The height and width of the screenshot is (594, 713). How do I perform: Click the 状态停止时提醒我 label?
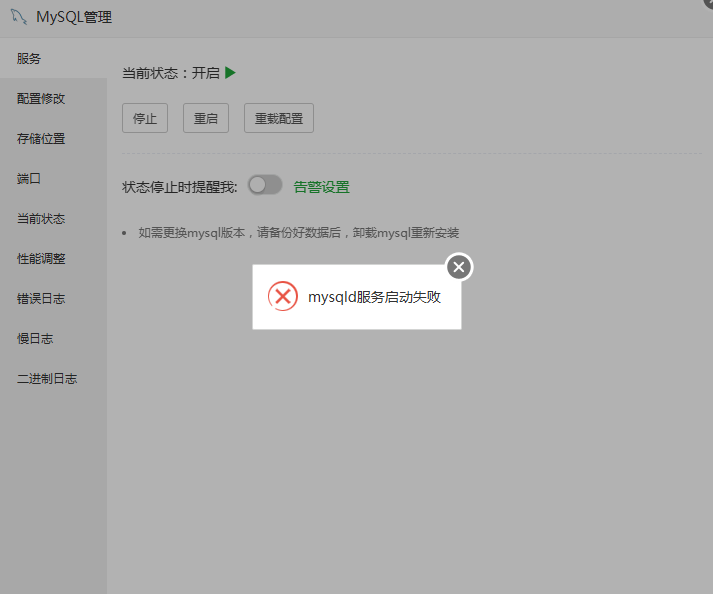point(180,187)
